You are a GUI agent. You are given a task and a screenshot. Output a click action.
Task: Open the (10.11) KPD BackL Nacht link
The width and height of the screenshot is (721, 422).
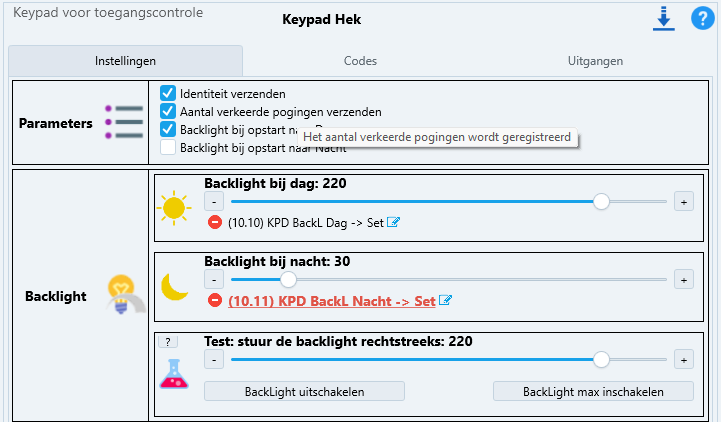[x=332, y=301]
